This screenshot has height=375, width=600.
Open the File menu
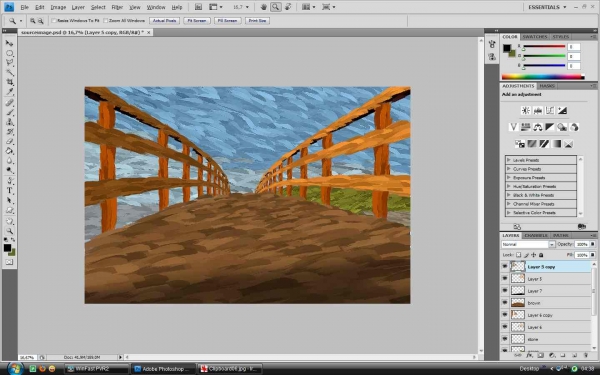(24, 7)
